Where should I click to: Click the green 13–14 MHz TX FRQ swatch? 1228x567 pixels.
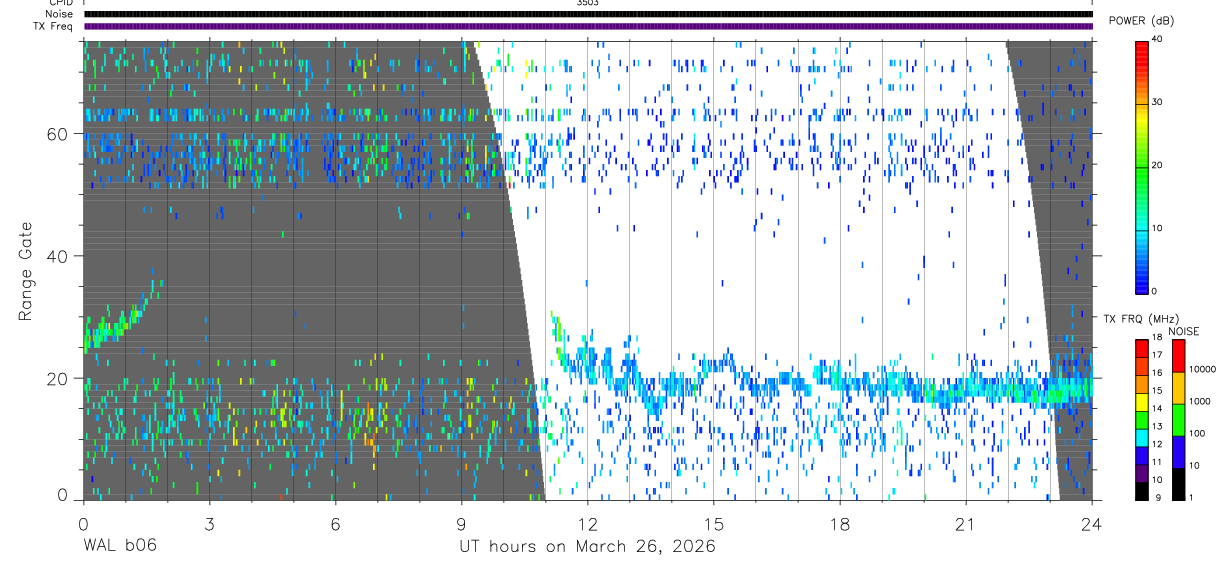[x=1141, y=420]
